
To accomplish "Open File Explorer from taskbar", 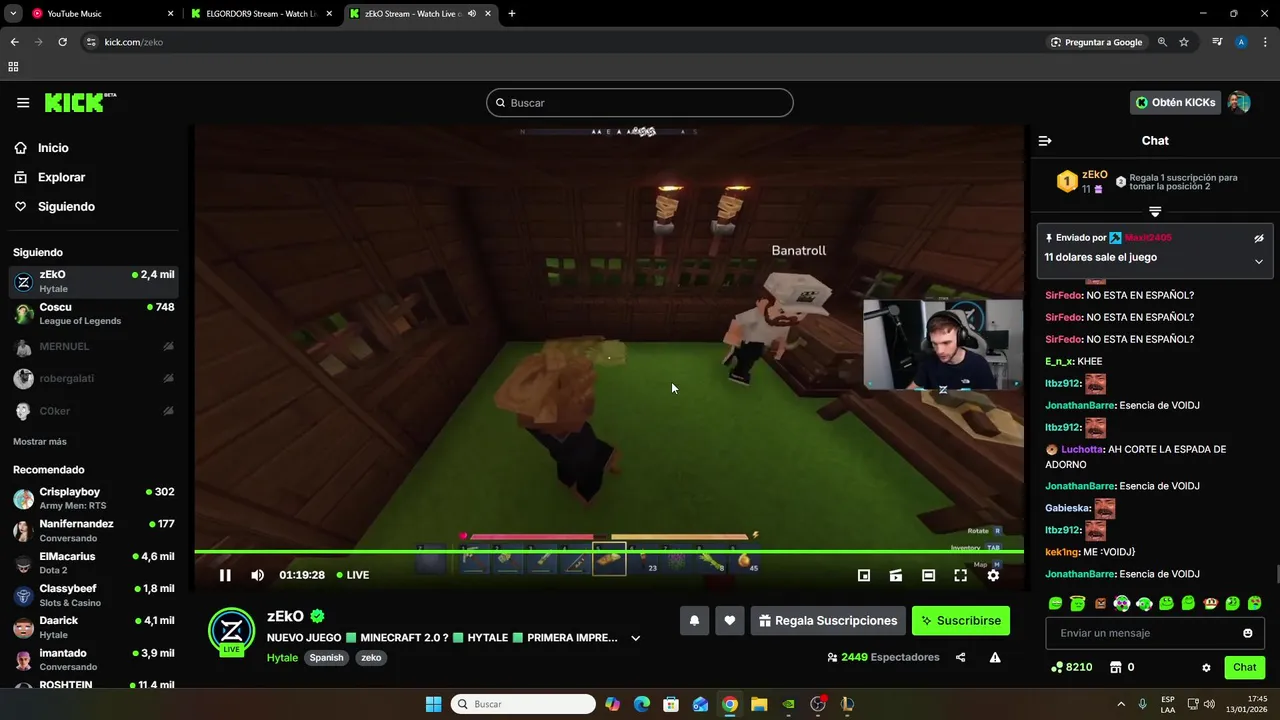I will pos(759,704).
